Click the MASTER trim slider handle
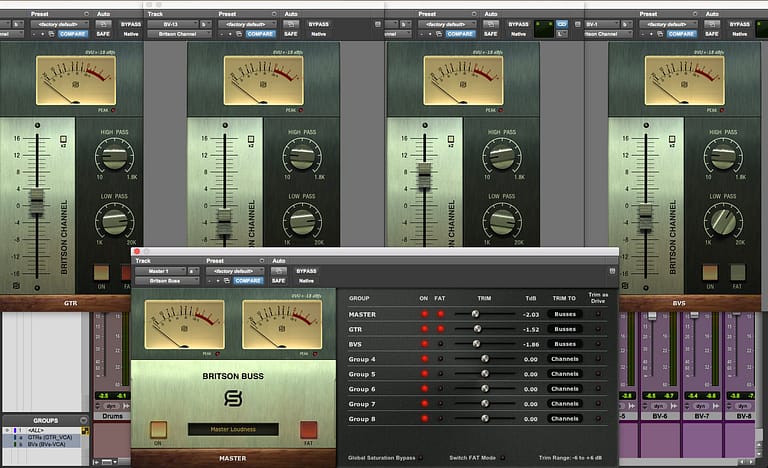768x468 pixels. point(475,313)
